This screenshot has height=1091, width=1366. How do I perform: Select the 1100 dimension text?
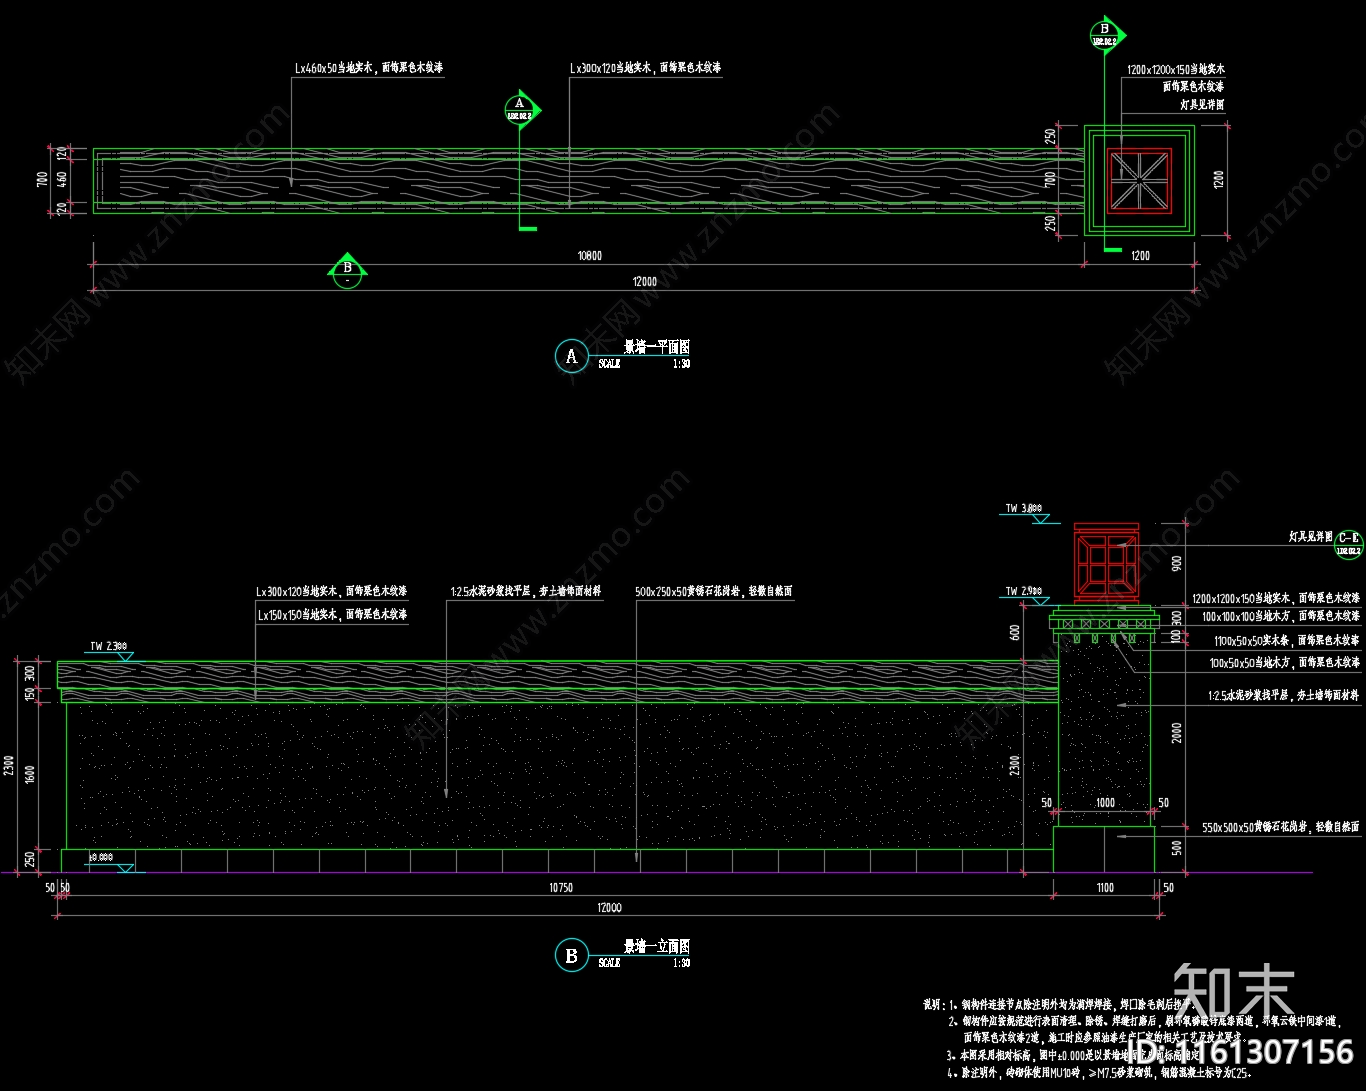pyautogui.click(x=1105, y=888)
